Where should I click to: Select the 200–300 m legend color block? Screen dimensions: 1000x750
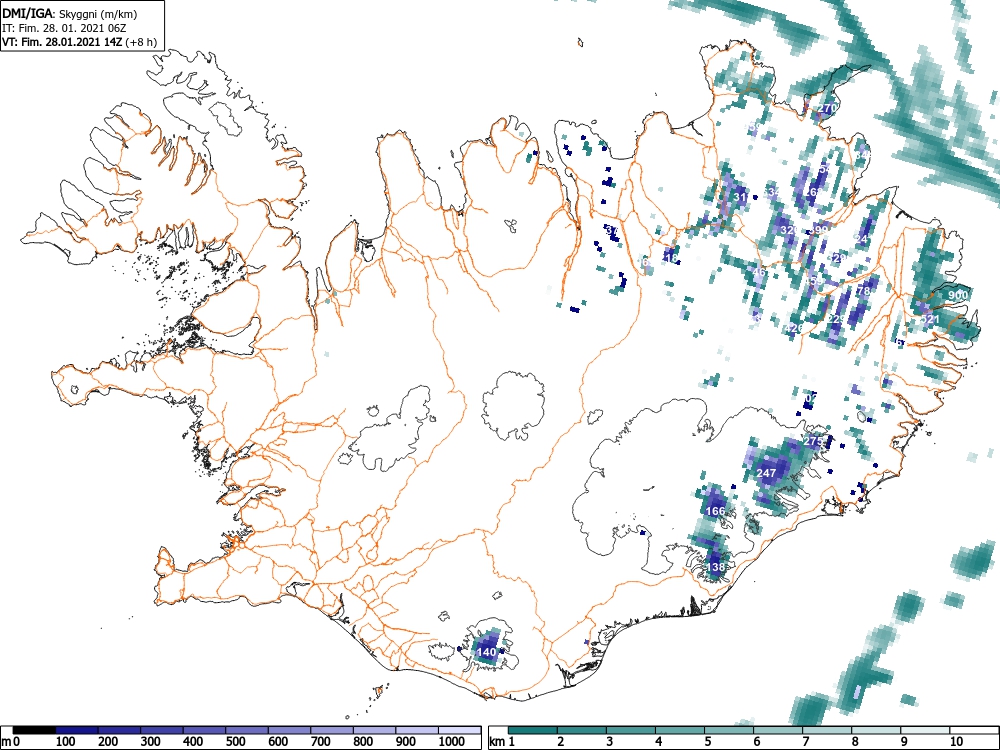coord(119,730)
